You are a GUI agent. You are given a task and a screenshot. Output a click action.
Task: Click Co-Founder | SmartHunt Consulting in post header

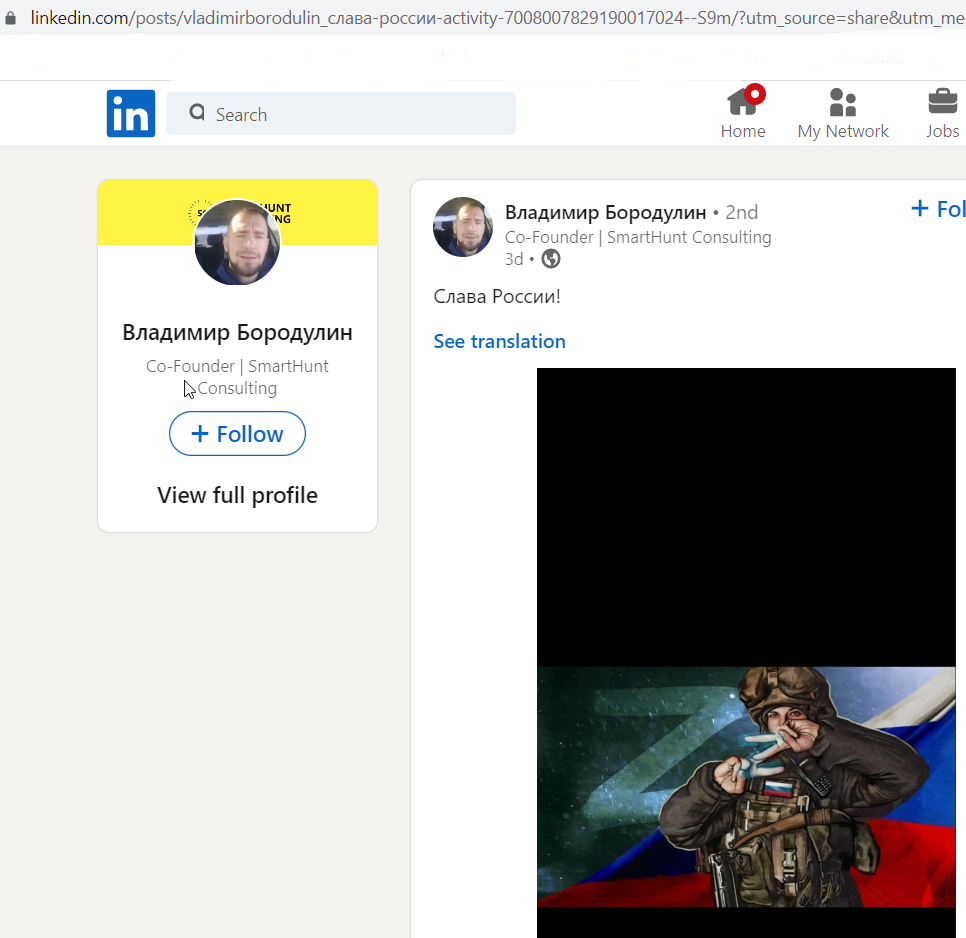pos(638,237)
